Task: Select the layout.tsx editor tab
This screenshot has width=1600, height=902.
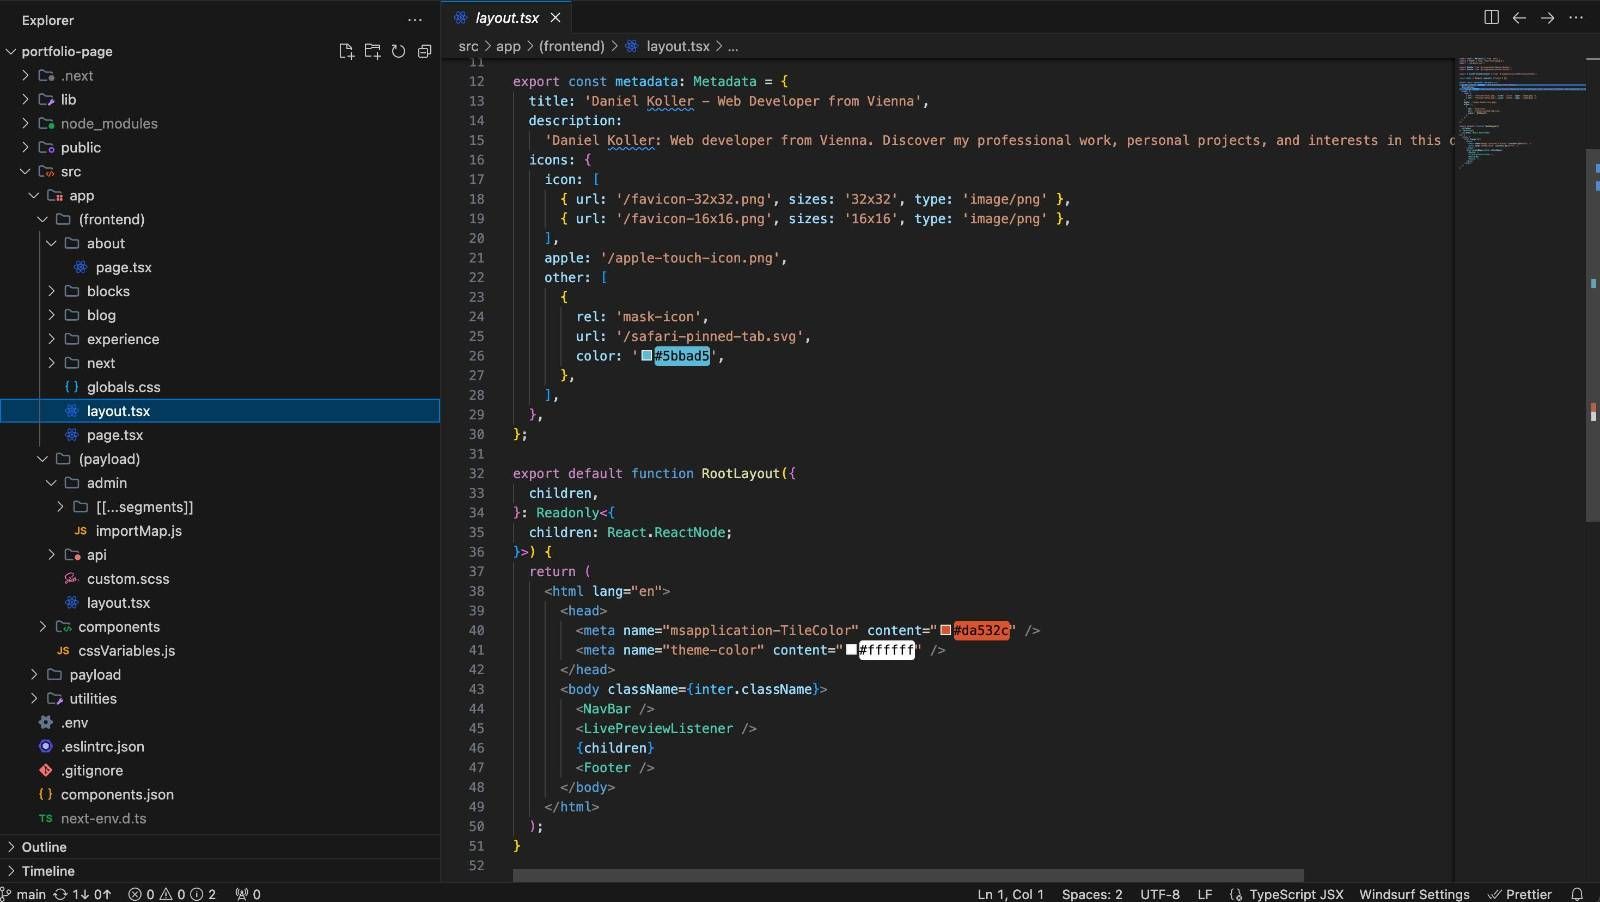Action: [x=507, y=18]
